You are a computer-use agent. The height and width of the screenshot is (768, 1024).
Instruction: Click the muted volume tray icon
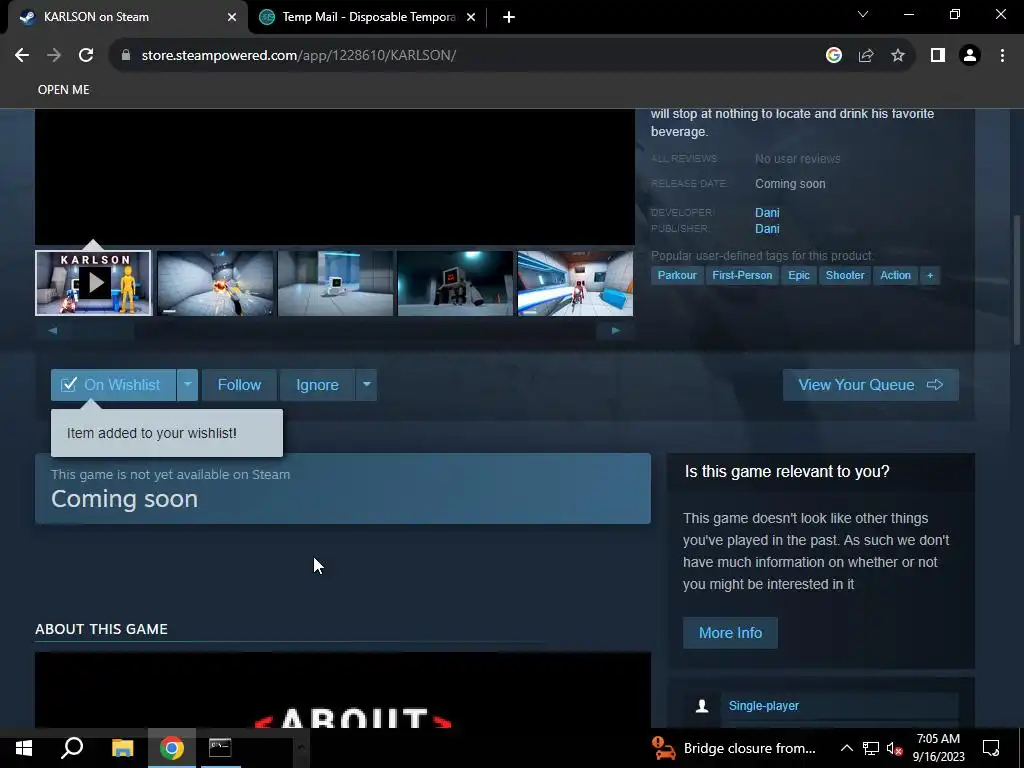pos(895,748)
